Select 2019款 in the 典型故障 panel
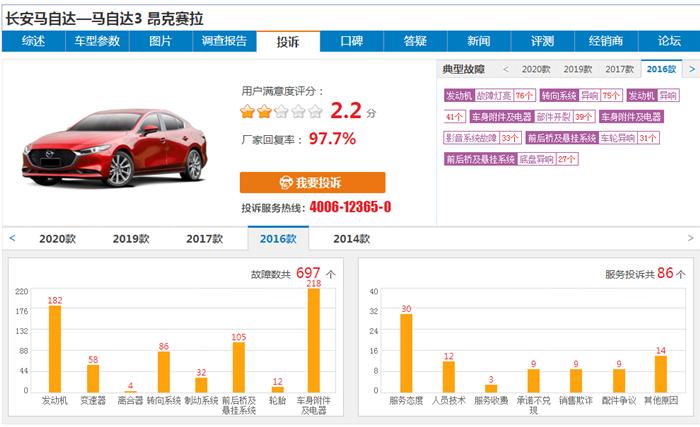The image size is (700, 427). 578,69
